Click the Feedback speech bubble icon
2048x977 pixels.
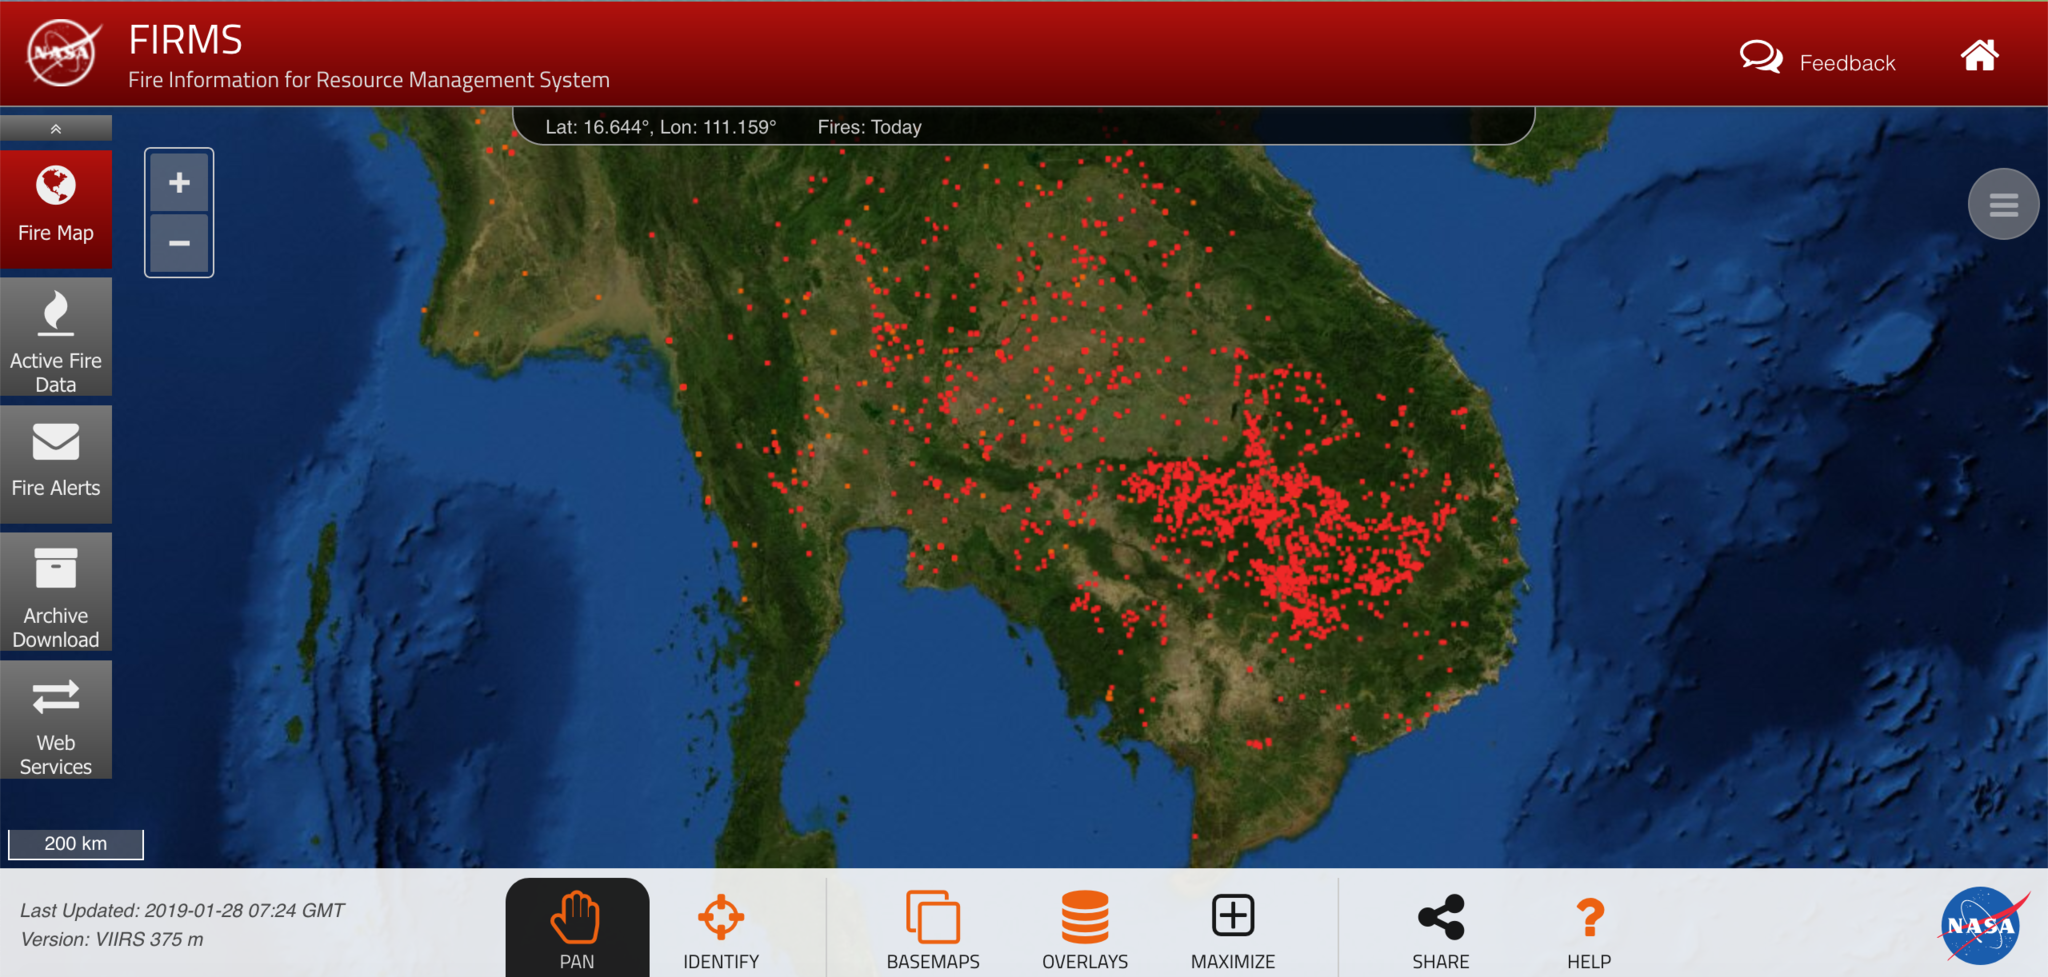tap(1761, 56)
